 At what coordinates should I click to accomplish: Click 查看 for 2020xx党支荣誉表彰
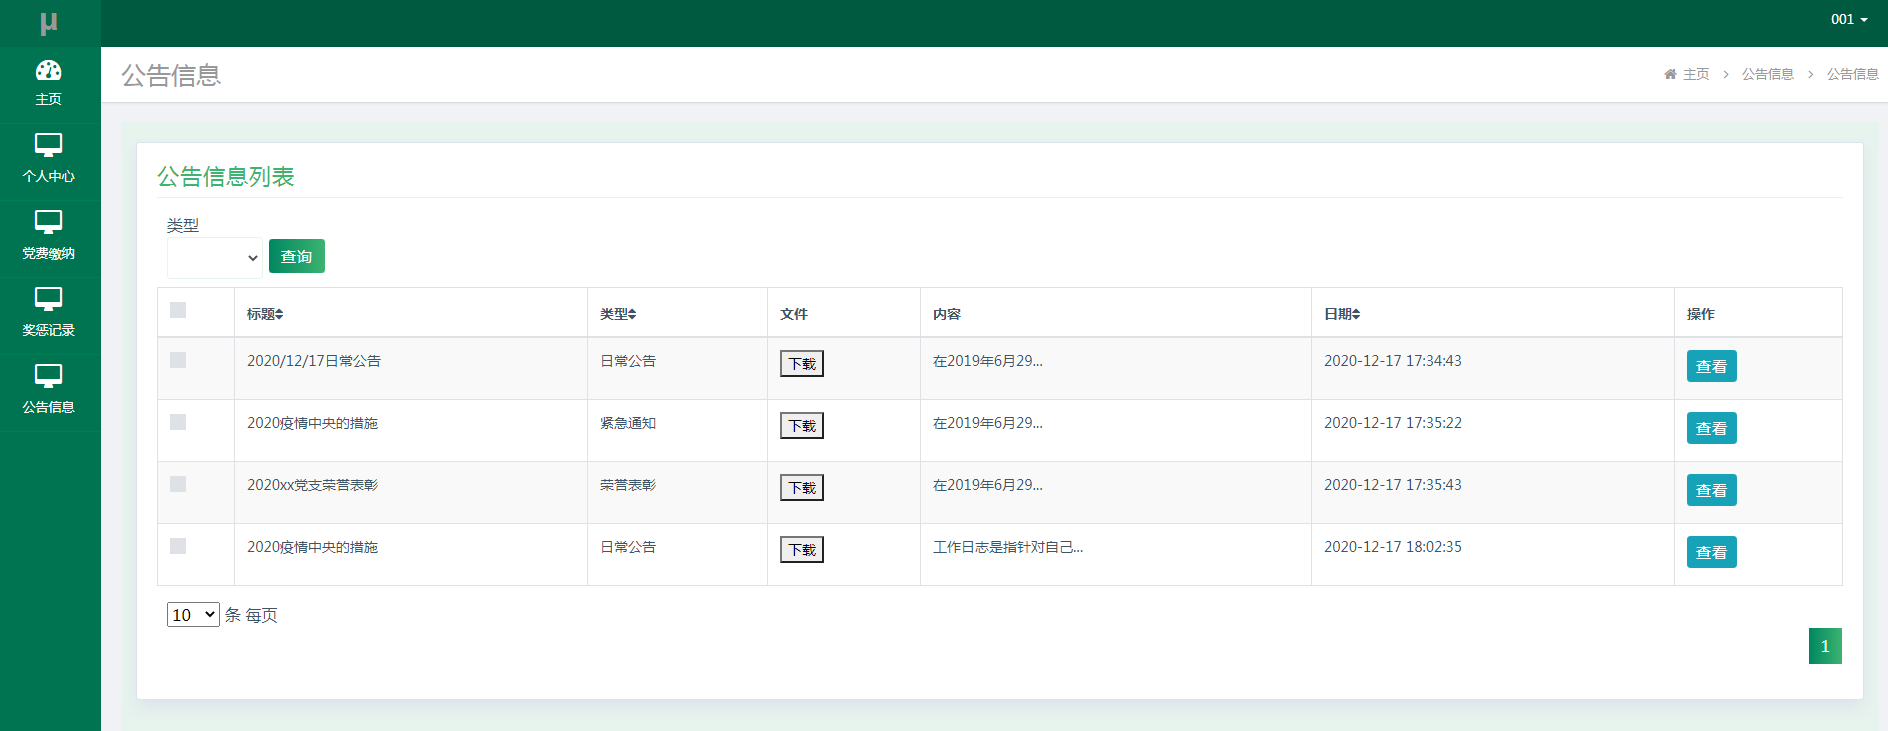1712,490
